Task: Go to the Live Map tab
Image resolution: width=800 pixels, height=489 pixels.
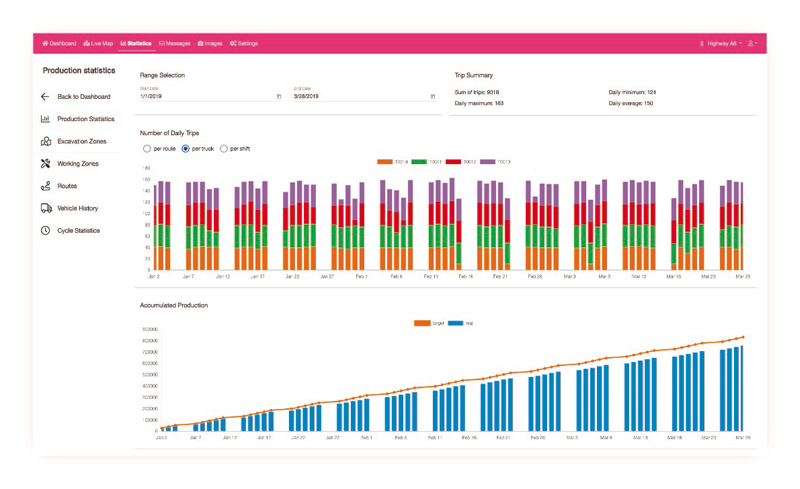Action: pyautogui.click(x=98, y=44)
